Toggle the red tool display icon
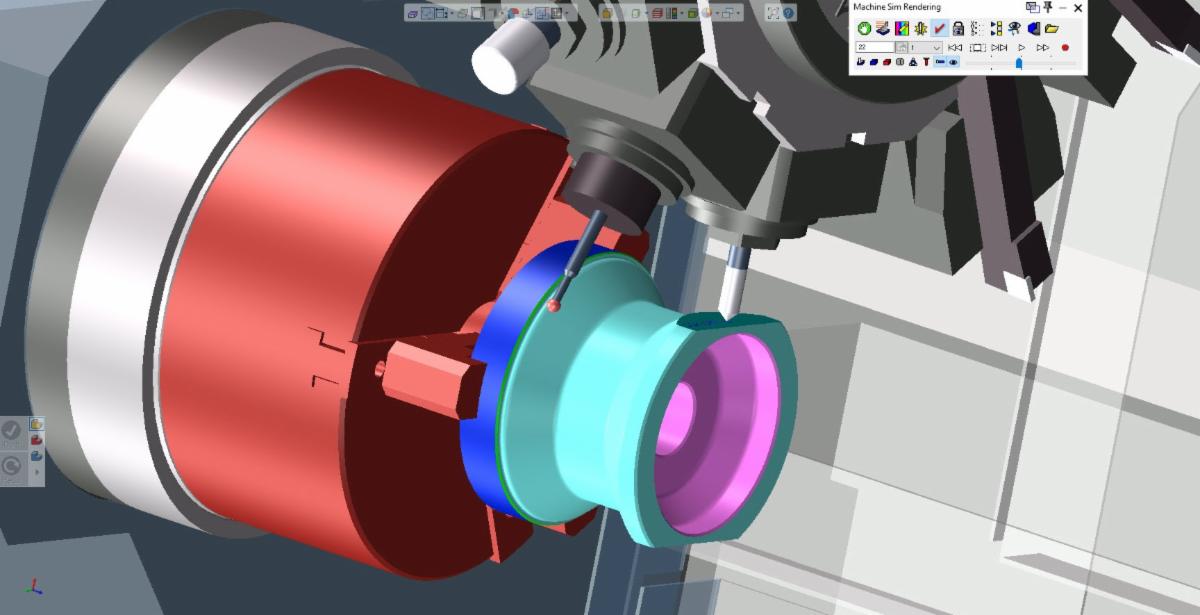Viewport: 1200px width, 615px height. [x=926, y=62]
